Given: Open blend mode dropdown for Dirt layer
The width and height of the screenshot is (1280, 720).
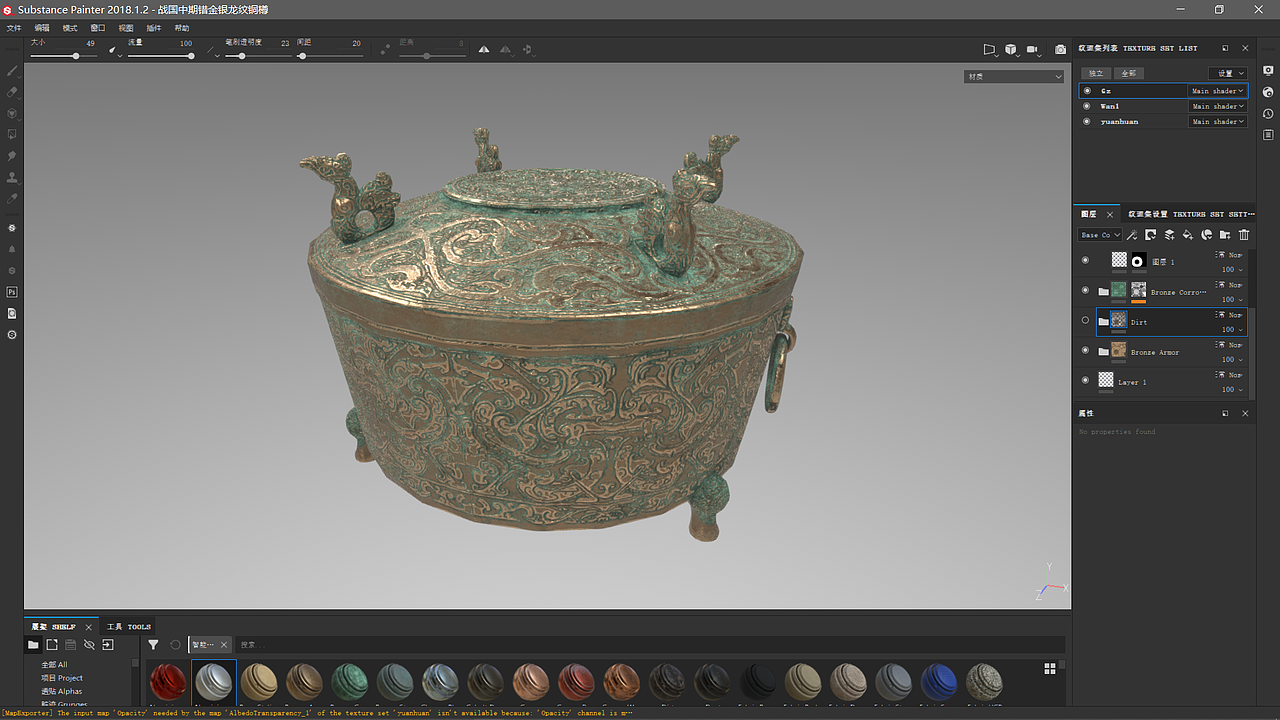Looking at the screenshot, I should [1236, 315].
